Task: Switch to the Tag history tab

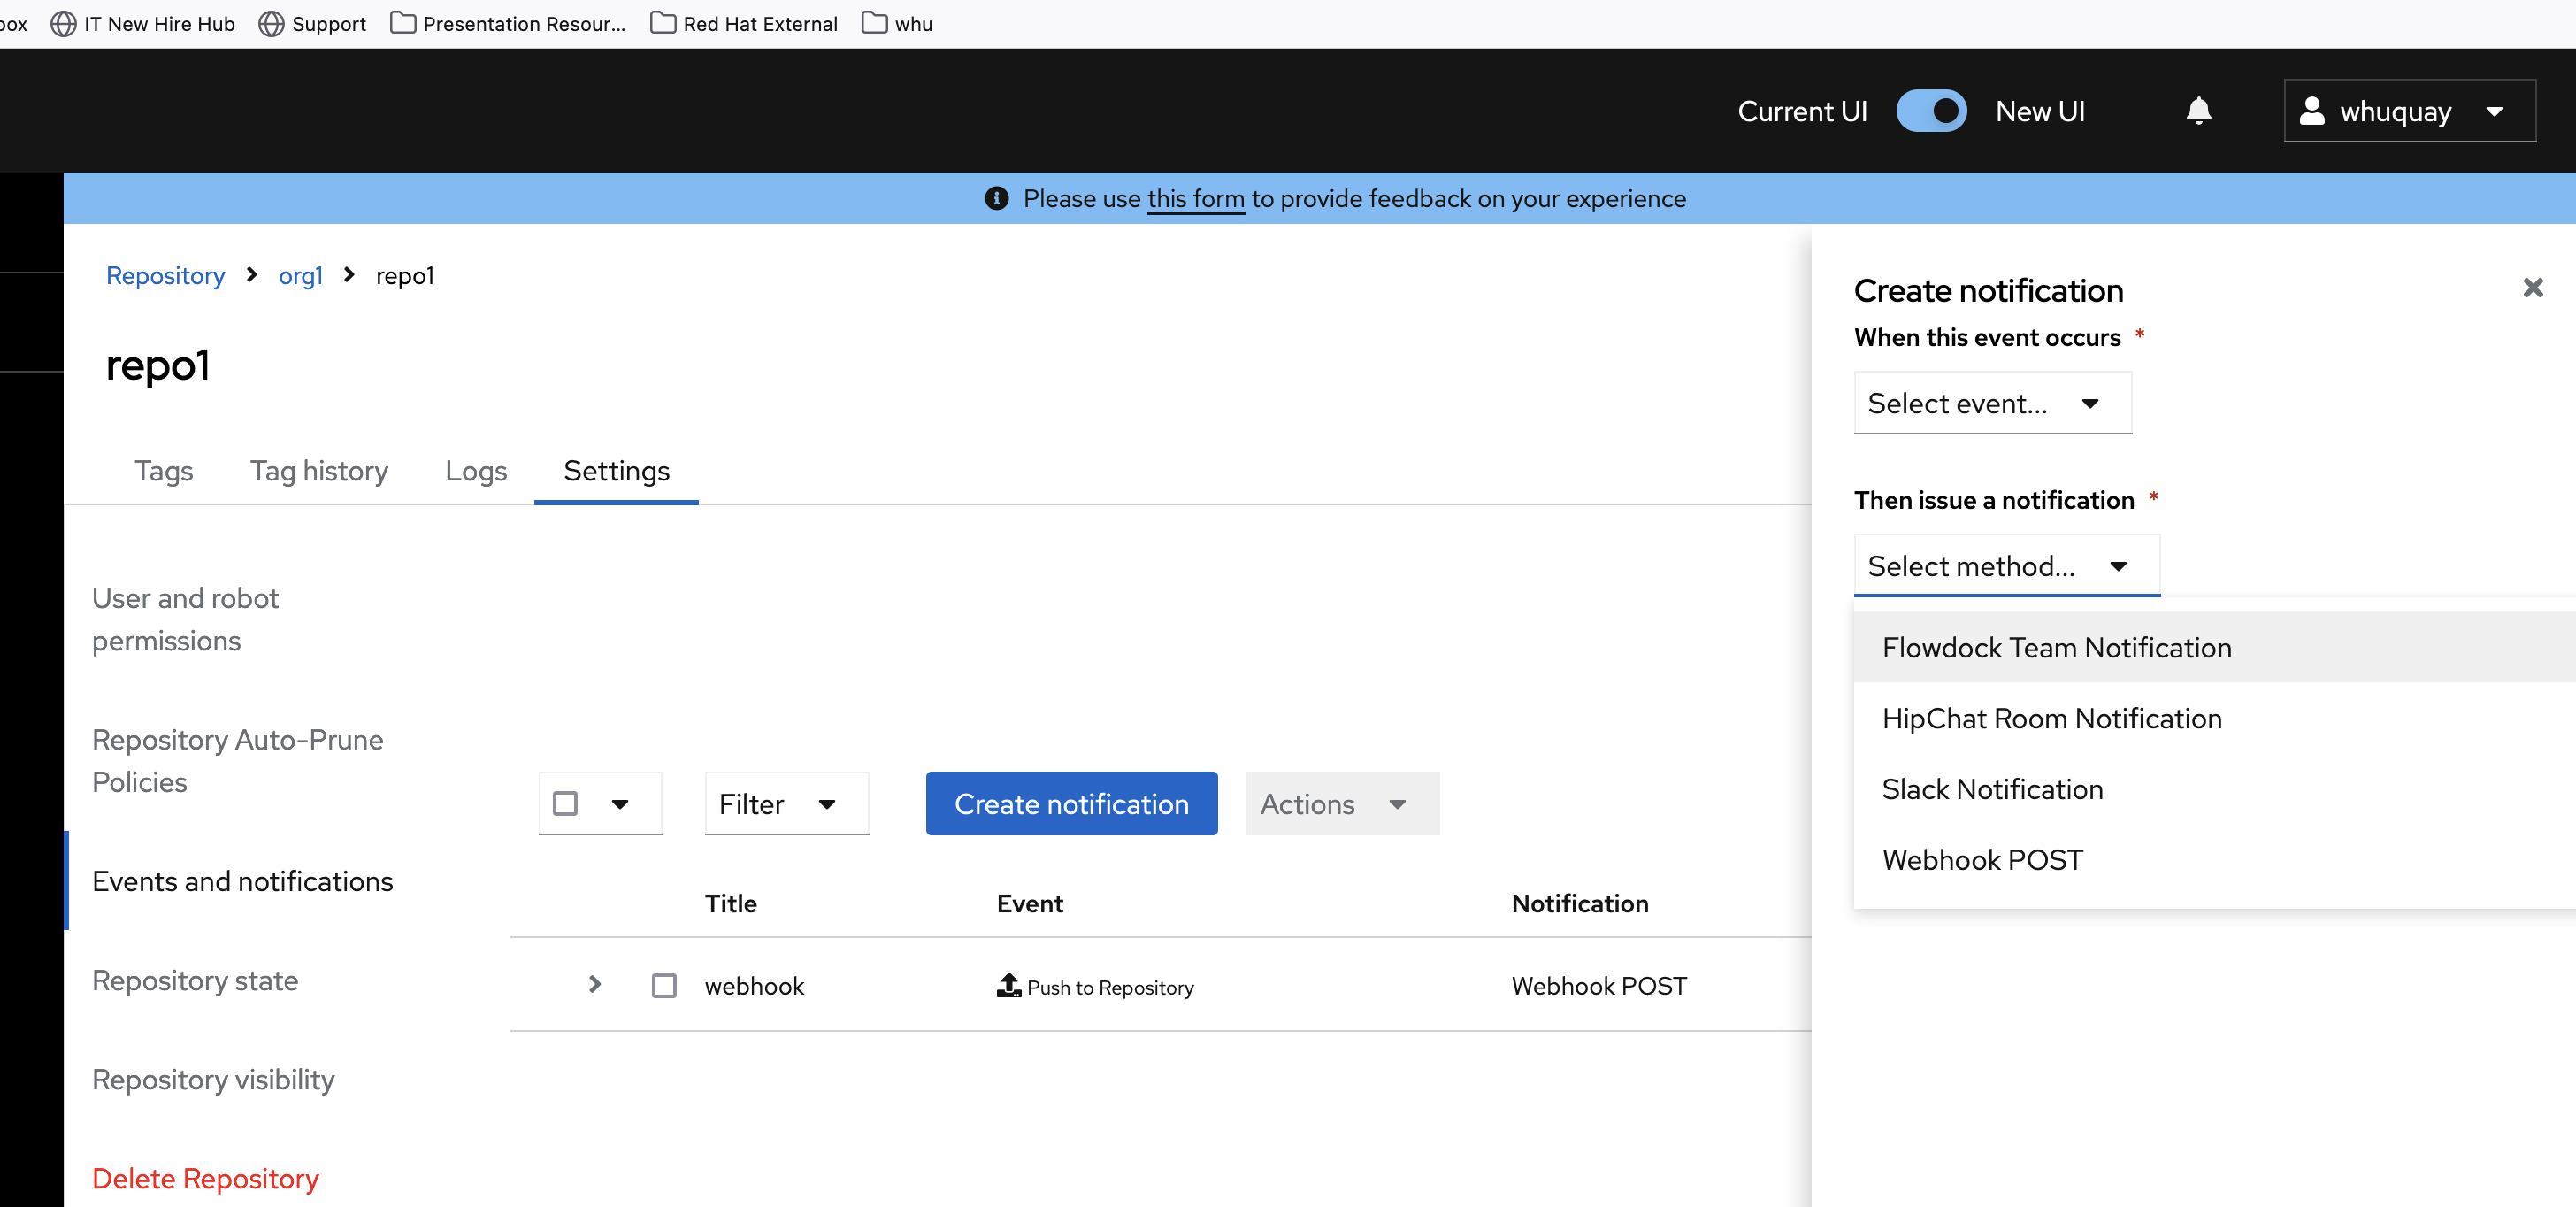Action: point(319,470)
